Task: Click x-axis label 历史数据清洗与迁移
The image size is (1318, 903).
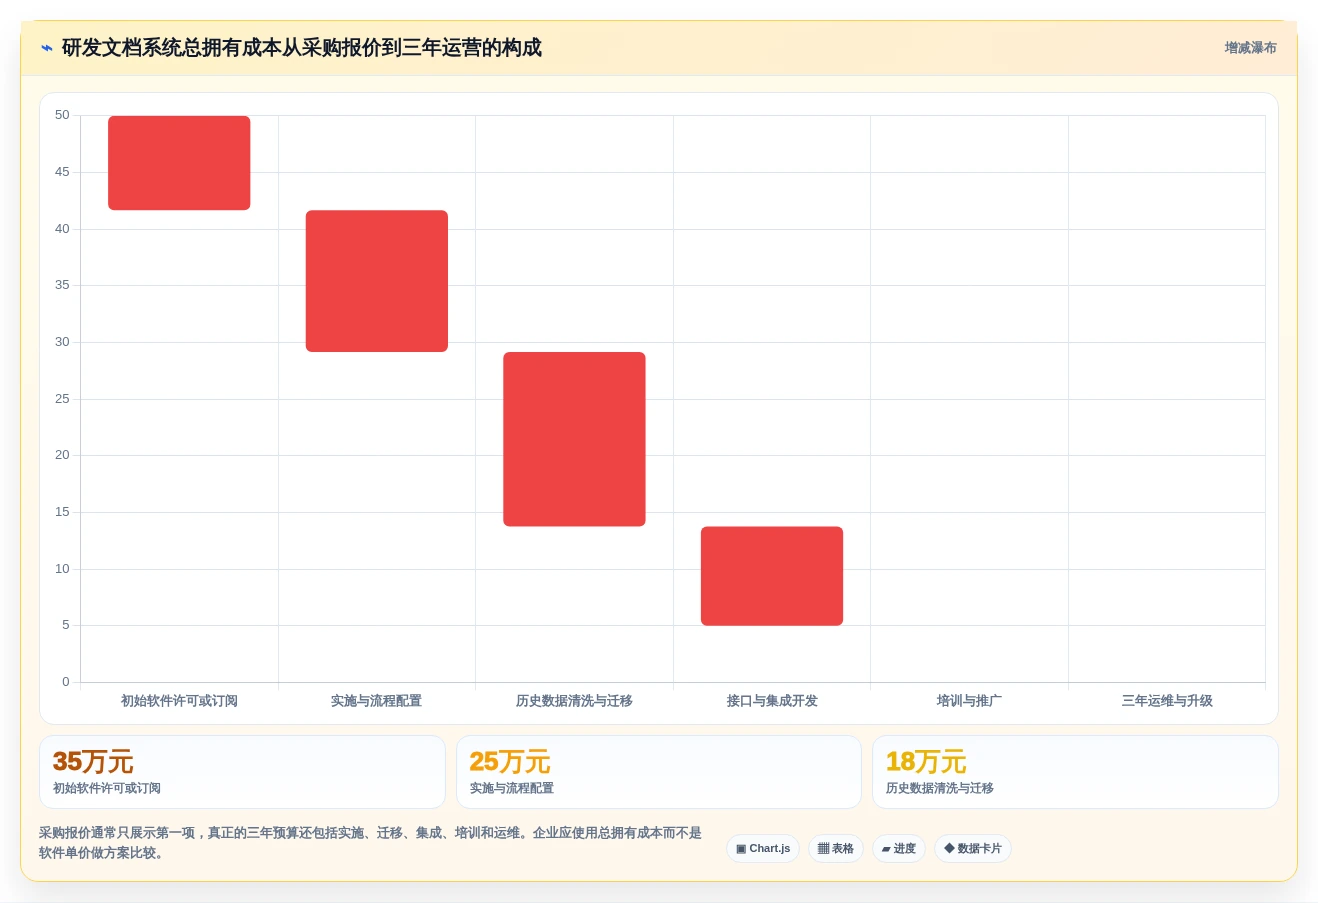Action: point(574,701)
